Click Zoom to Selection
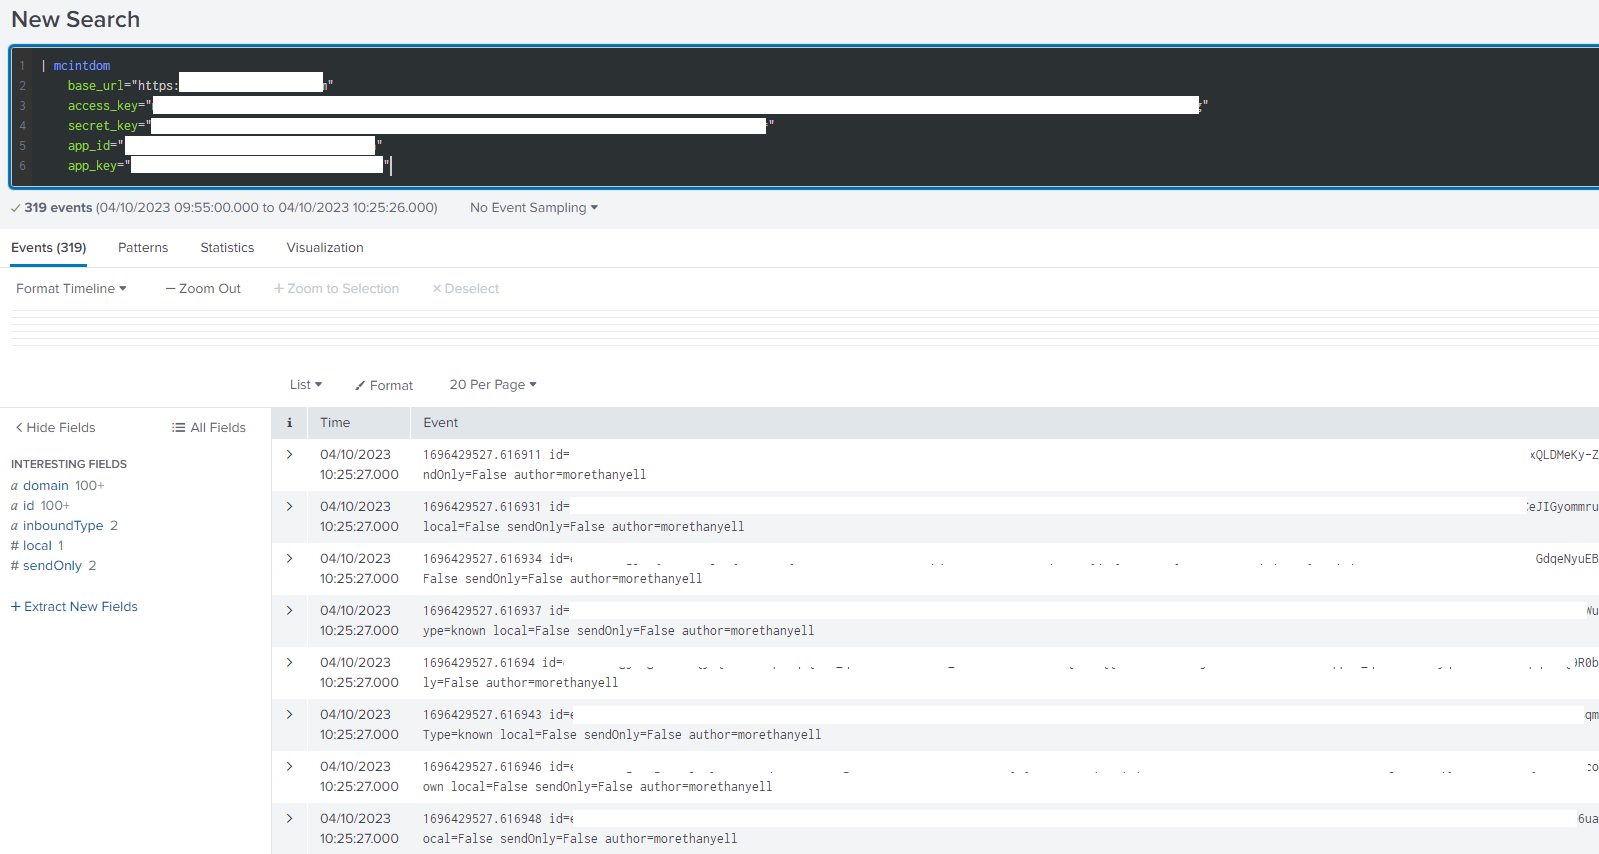The image size is (1599, 854). 337,288
